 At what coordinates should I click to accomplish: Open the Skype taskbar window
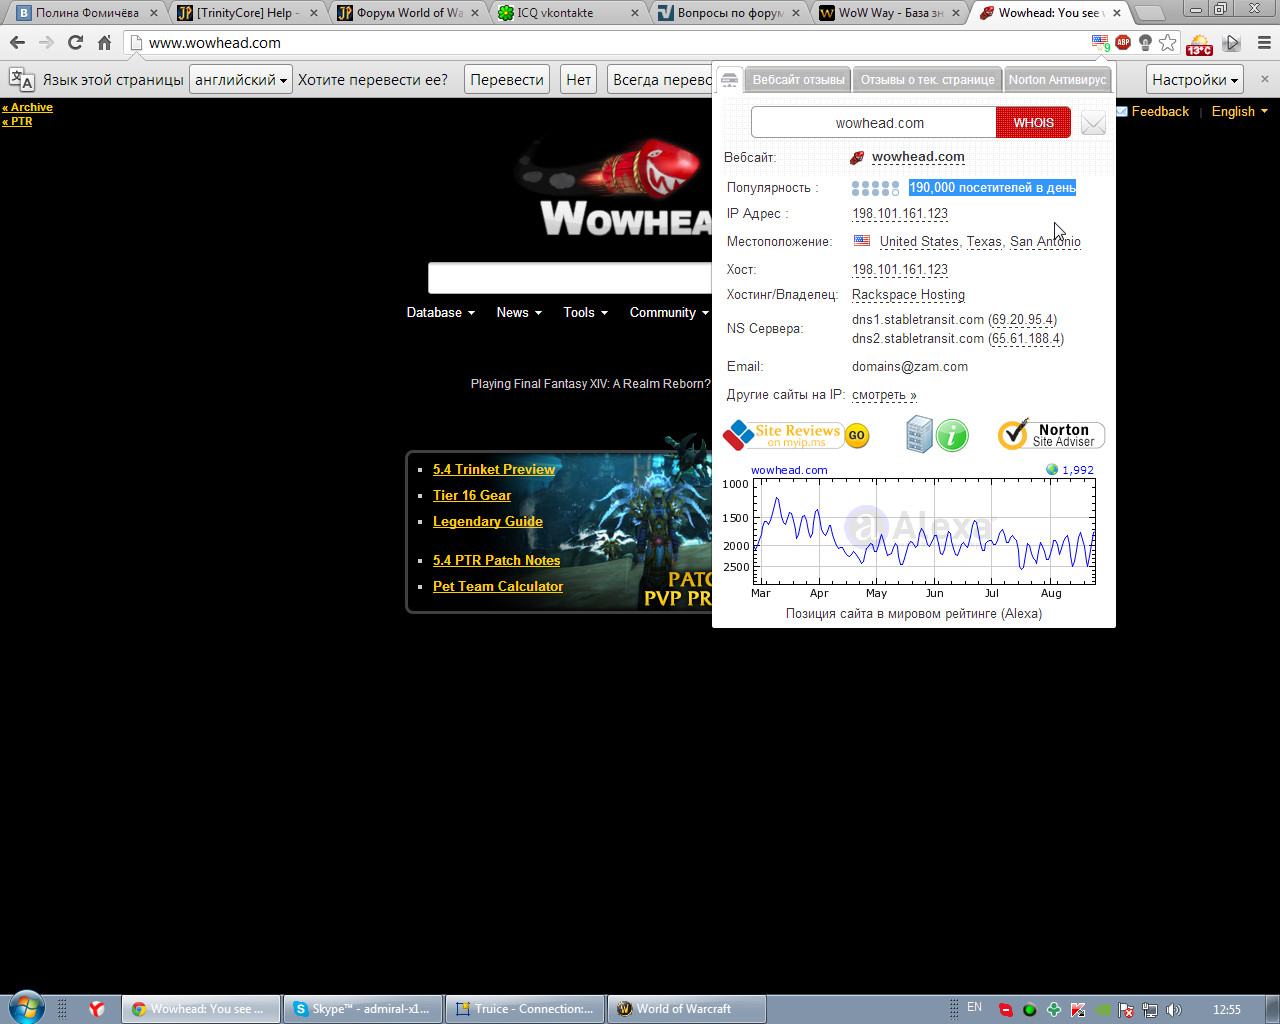[x=364, y=1009]
